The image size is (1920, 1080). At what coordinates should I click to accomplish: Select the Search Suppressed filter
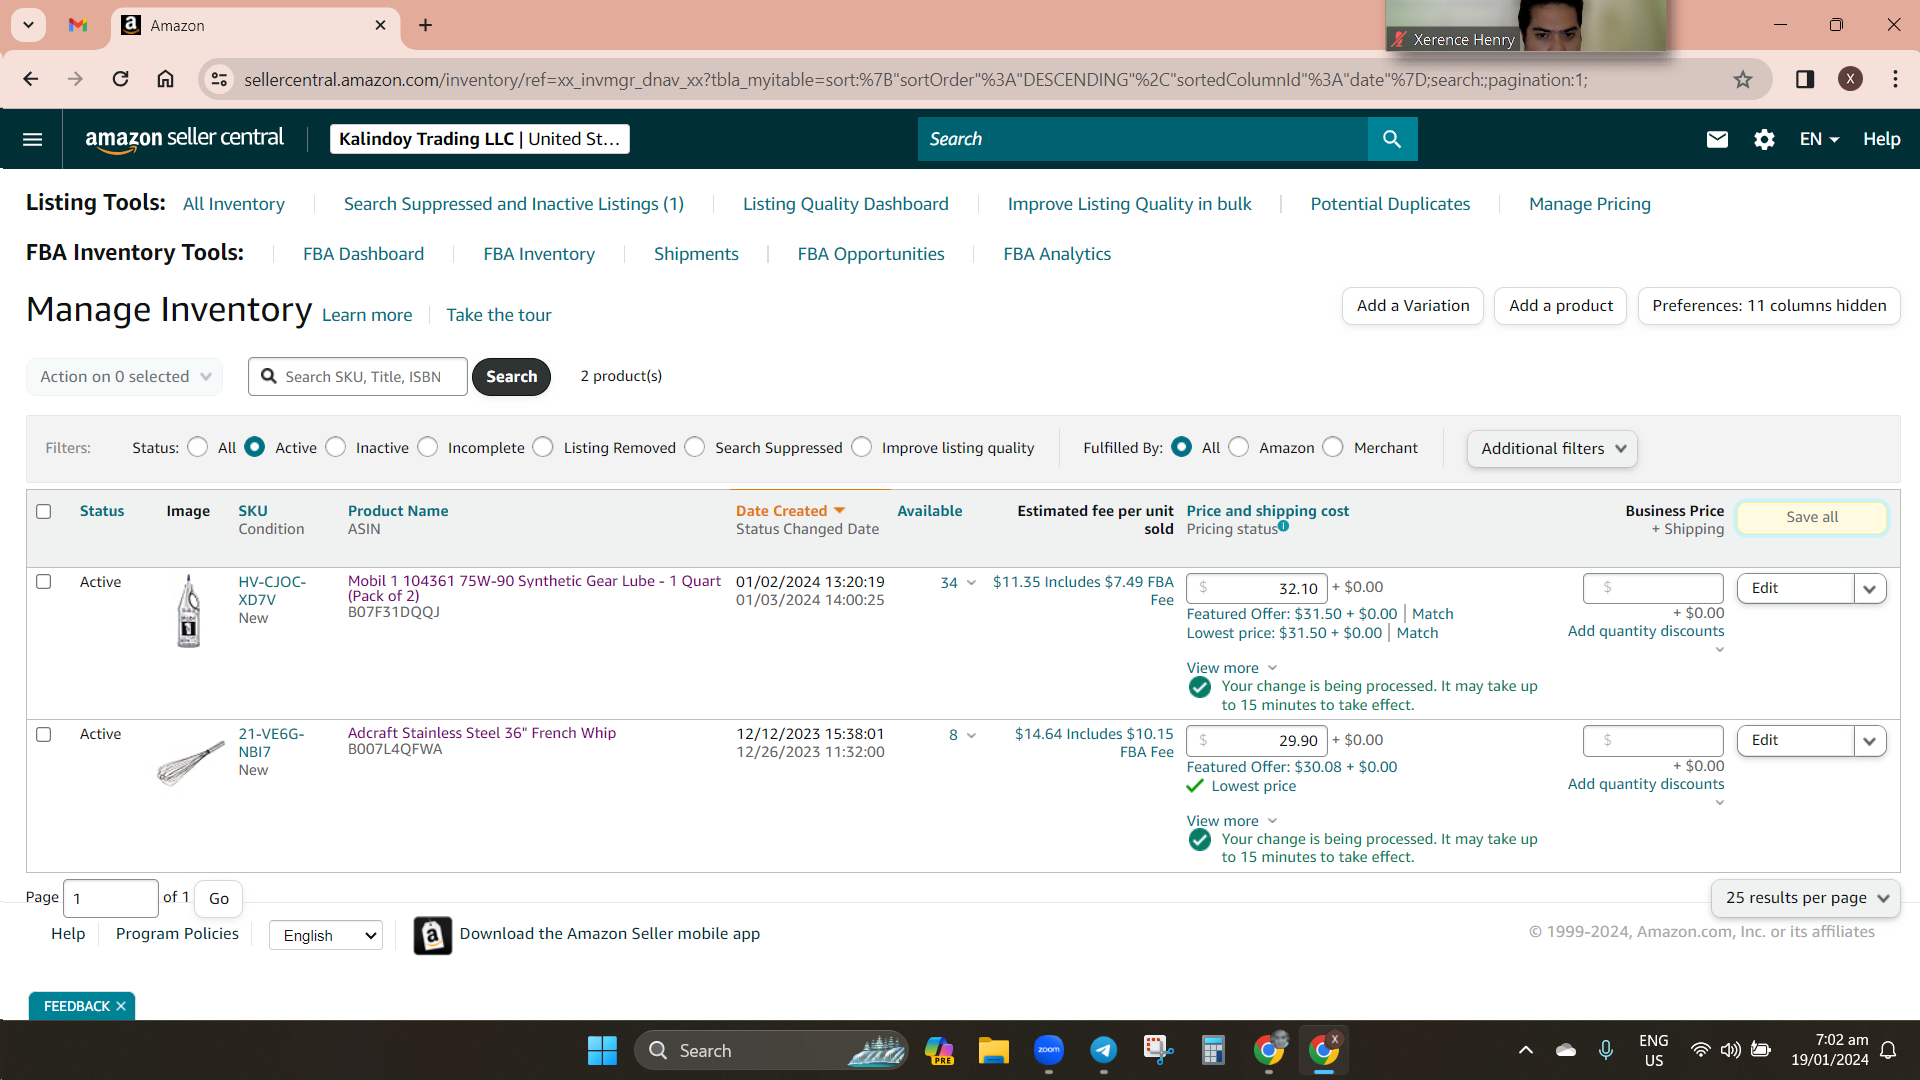pos(695,447)
